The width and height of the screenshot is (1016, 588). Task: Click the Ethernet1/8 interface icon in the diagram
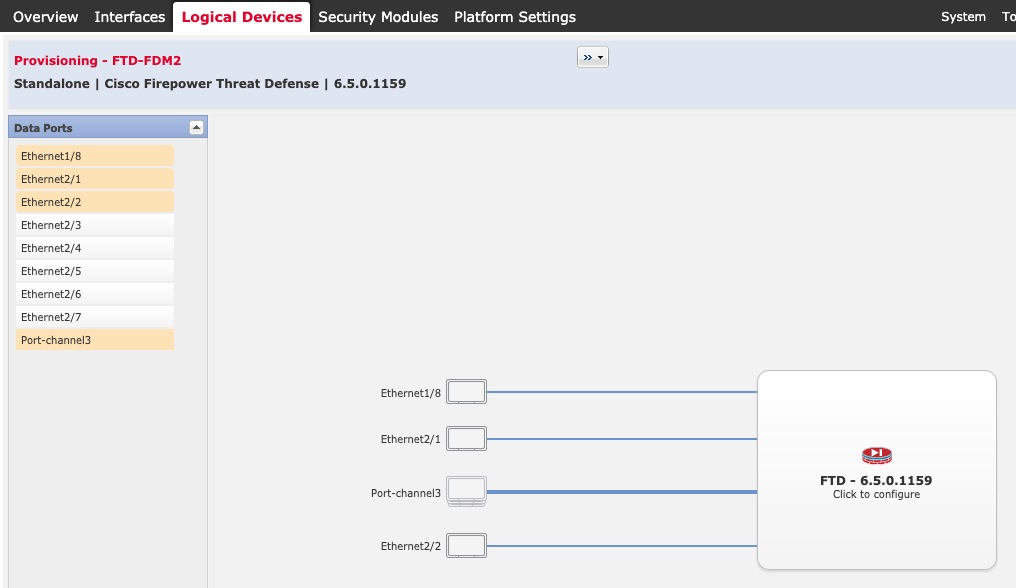(x=466, y=391)
